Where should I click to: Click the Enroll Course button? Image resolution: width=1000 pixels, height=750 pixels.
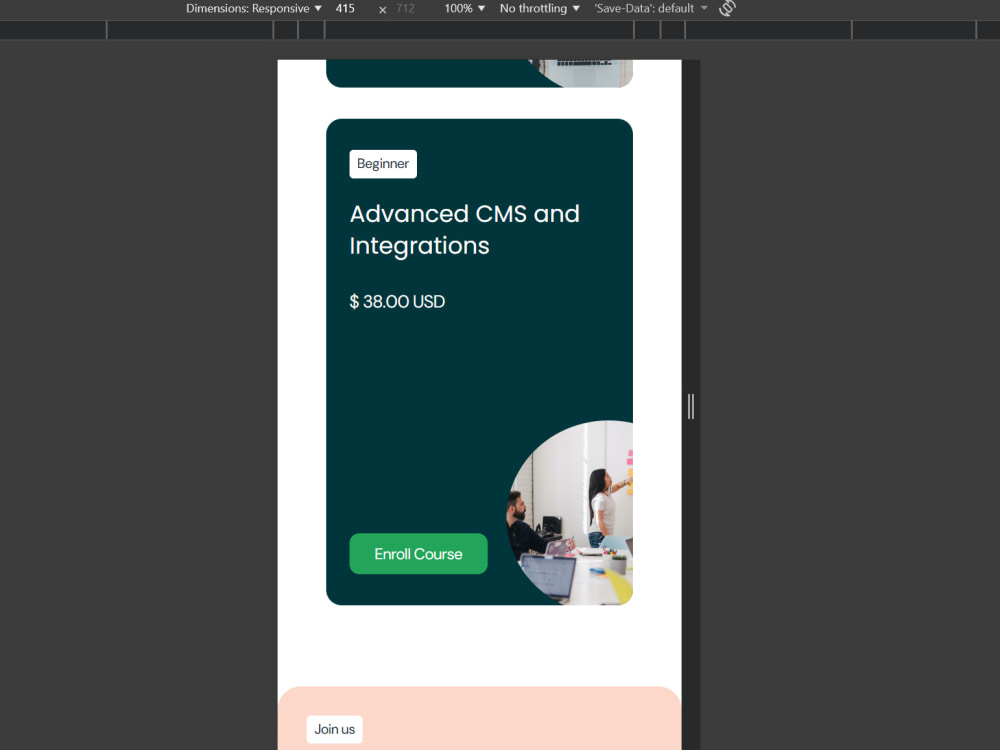tap(418, 554)
